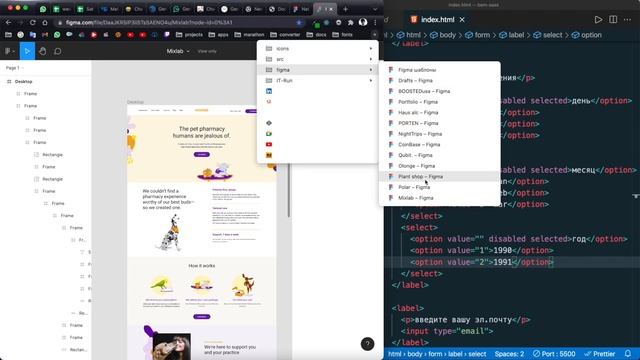Open the YouTube bookmark in overflow list
Screen dimensions: 640x360
coord(269,144)
